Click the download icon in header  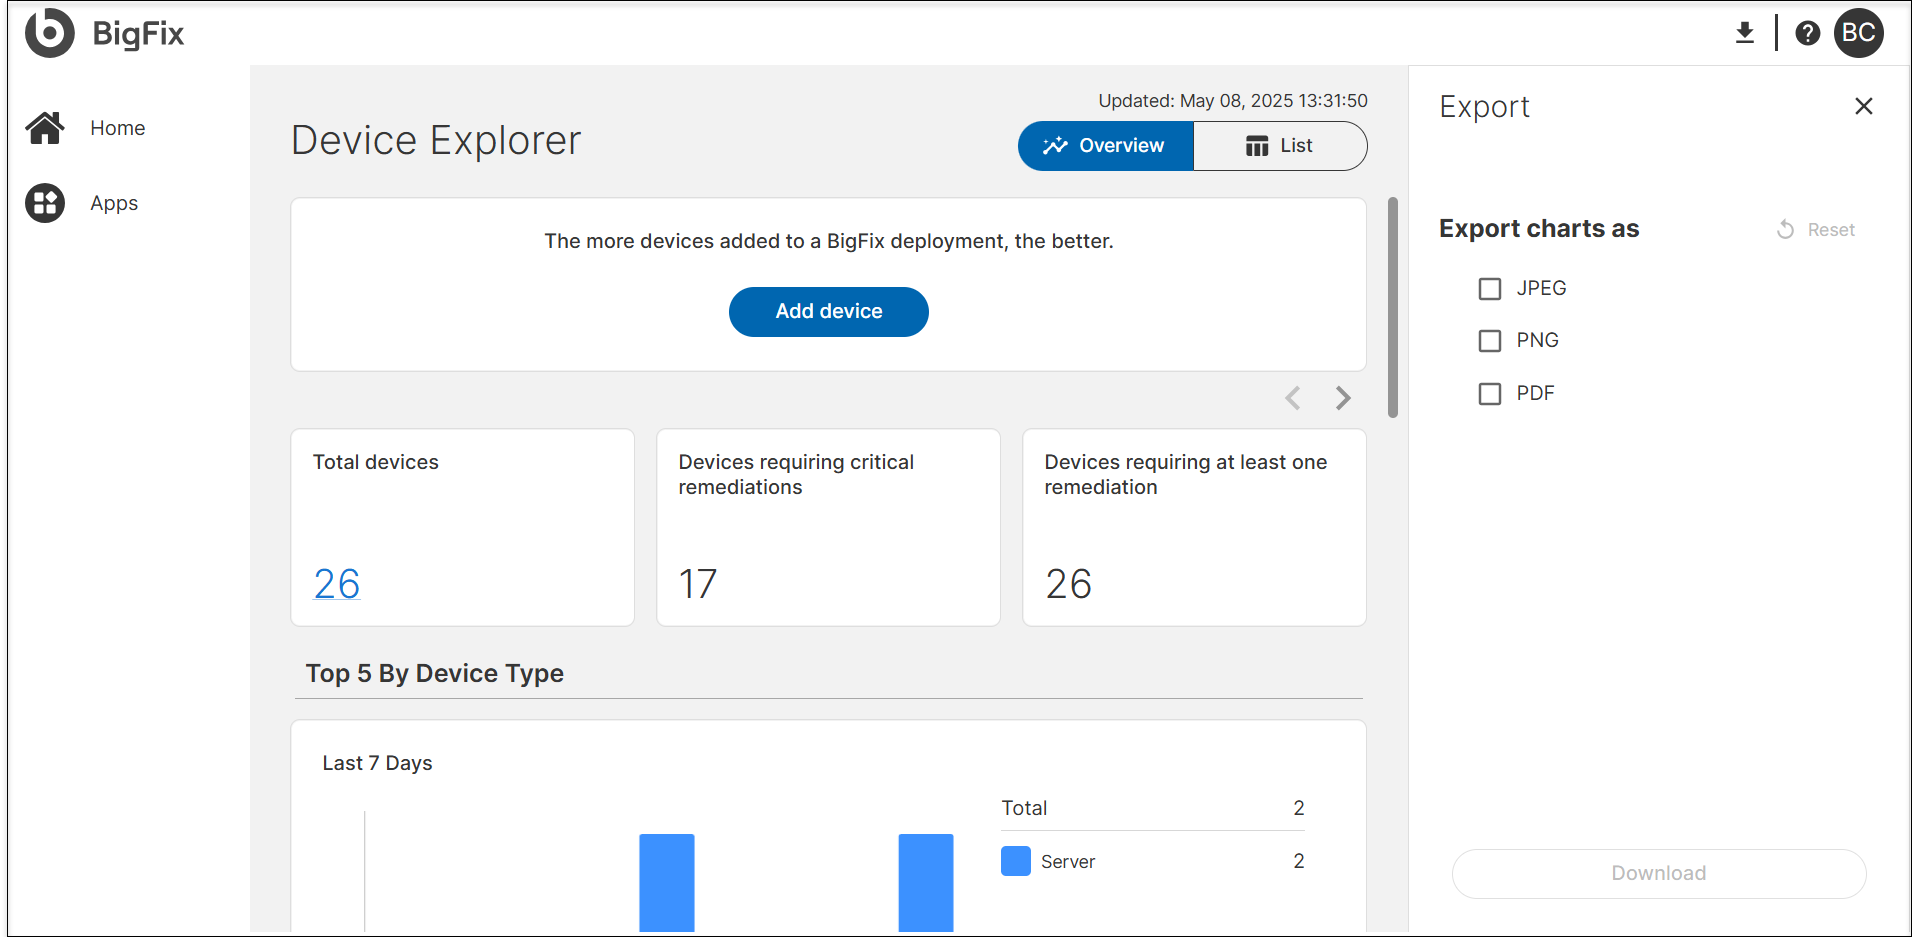pyautogui.click(x=1744, y=33)
